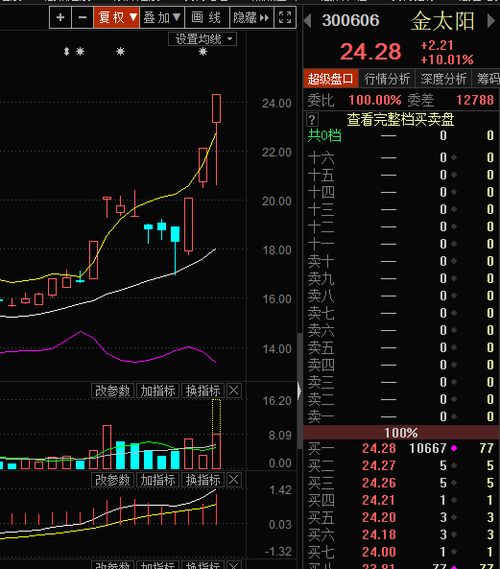Open the 复权 dropdown
Screen dimensions: 500x569
(116, 17)
